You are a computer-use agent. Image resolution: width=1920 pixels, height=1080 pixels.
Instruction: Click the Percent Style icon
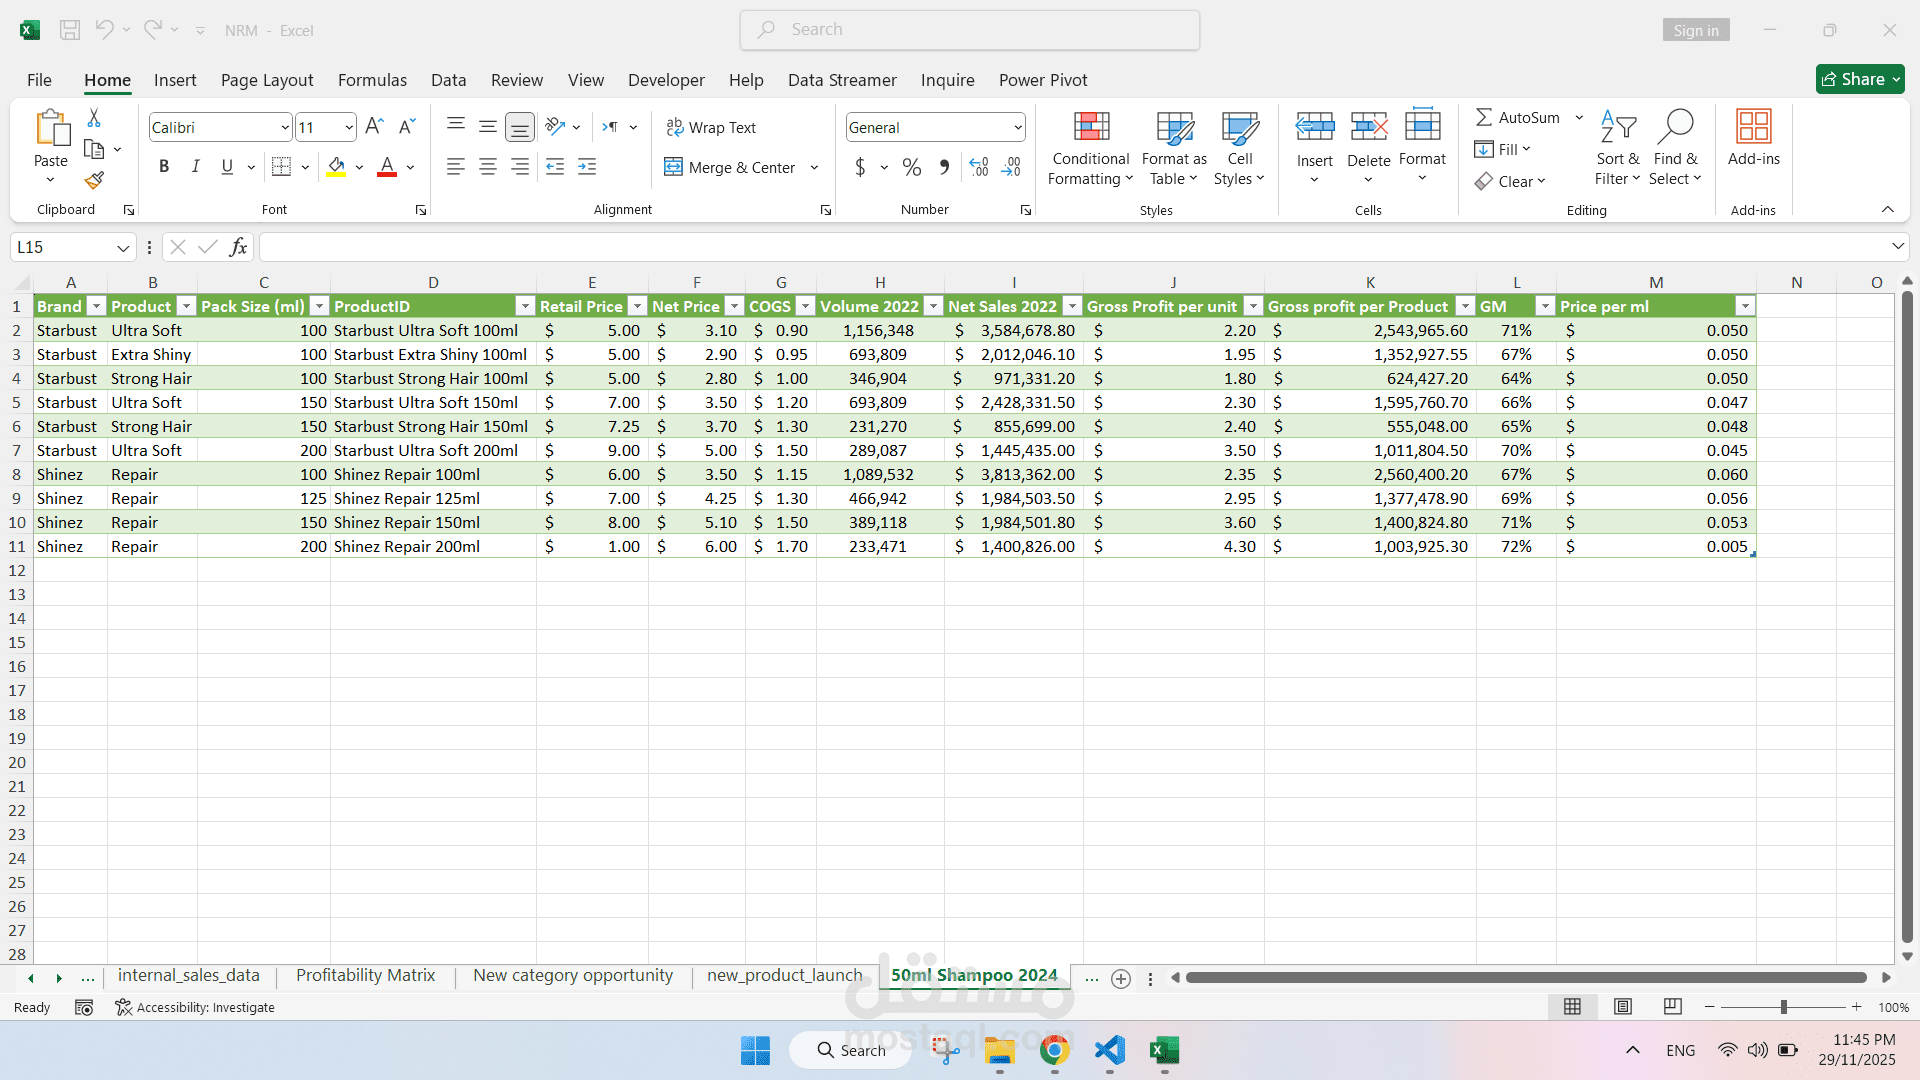[x=911, y=167]
